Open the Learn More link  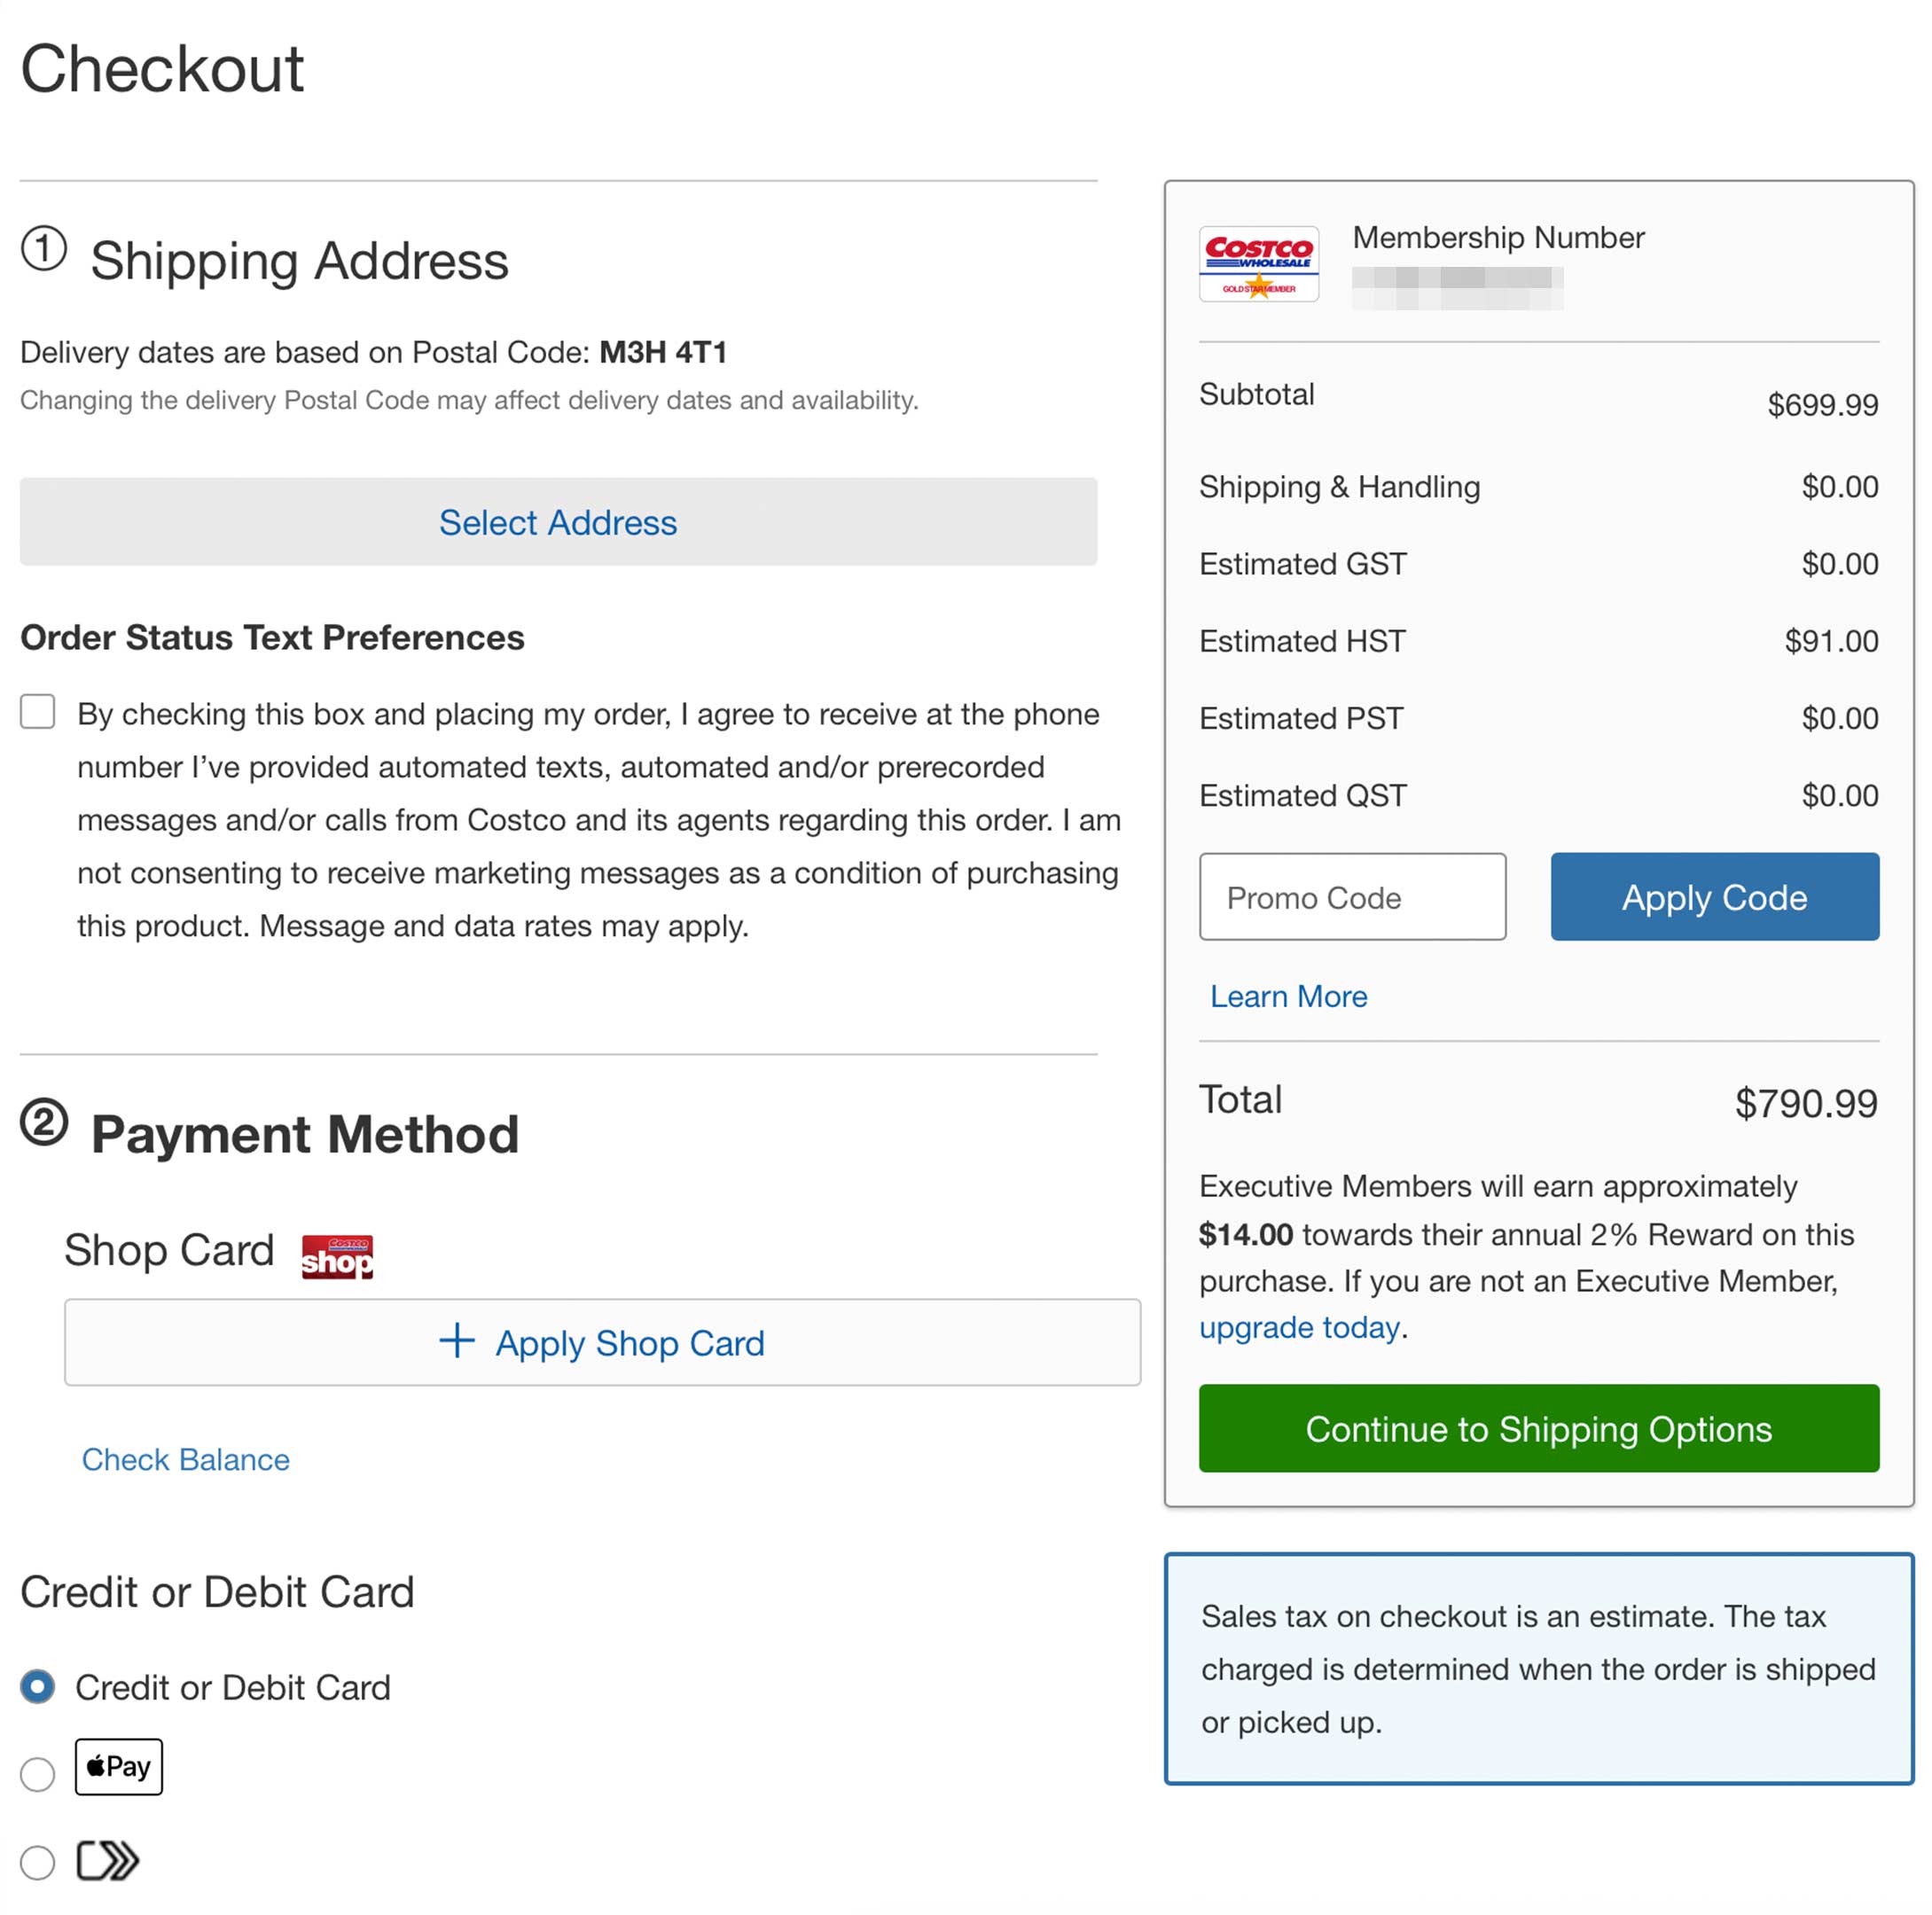pos(1288,996)
